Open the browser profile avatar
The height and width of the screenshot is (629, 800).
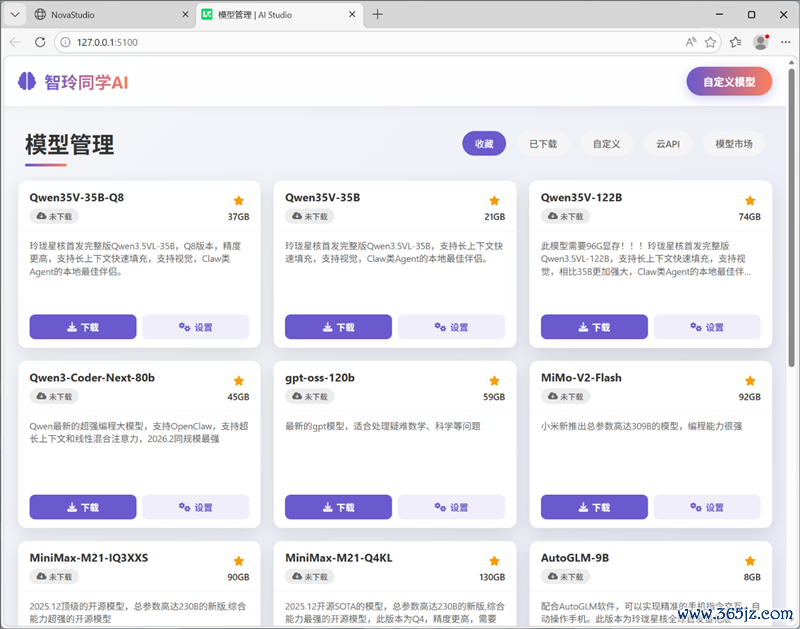[761, 42]
